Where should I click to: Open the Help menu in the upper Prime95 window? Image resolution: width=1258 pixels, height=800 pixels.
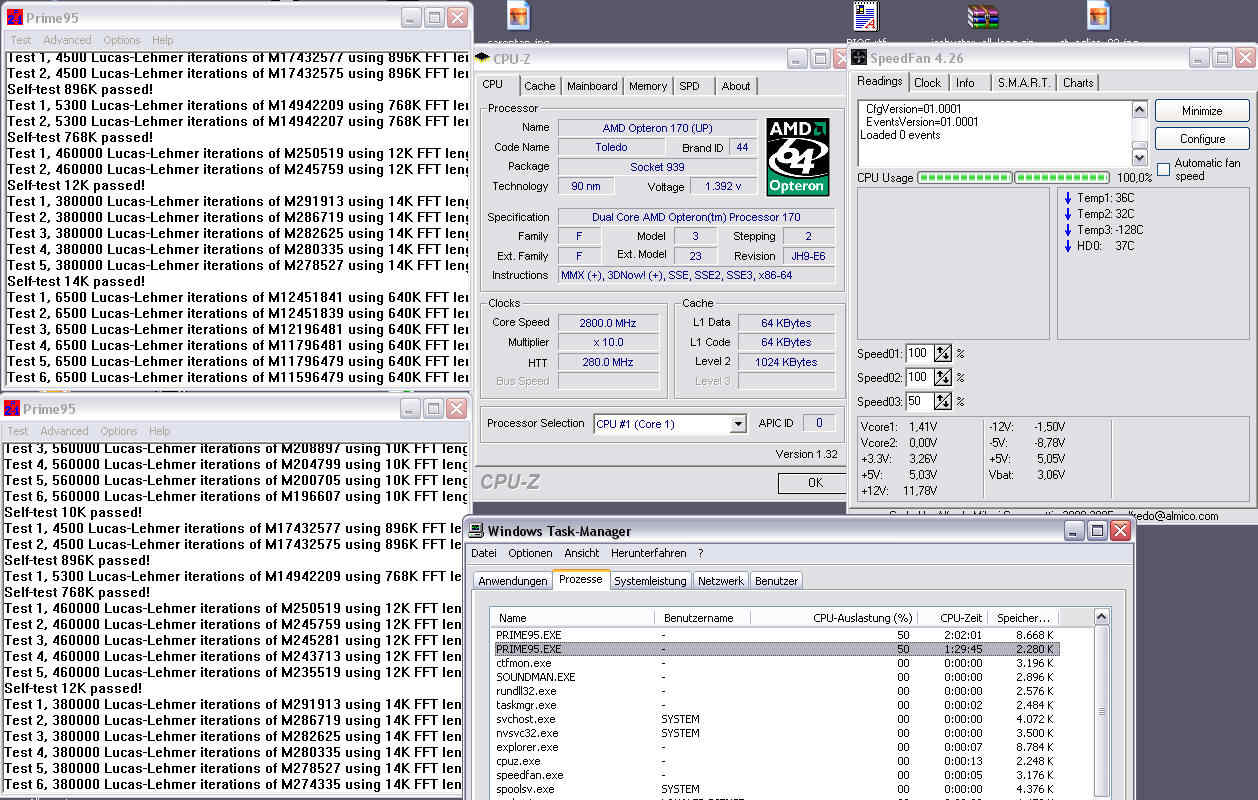click(x=163, y=40)
